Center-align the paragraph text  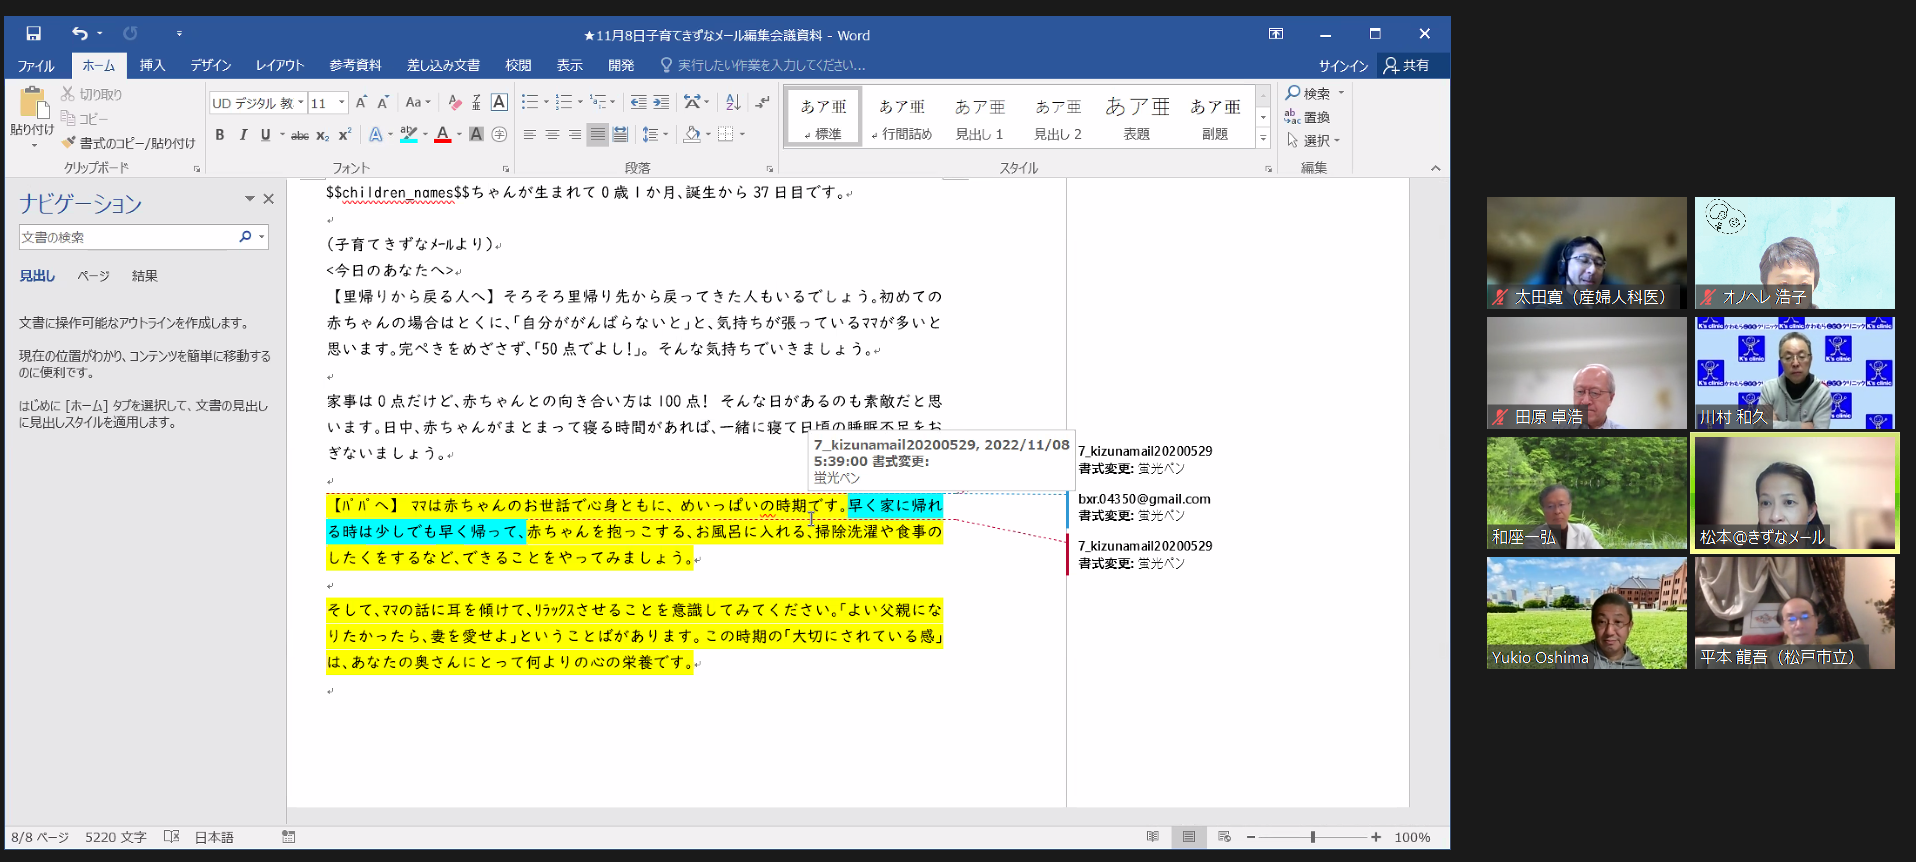552,135
